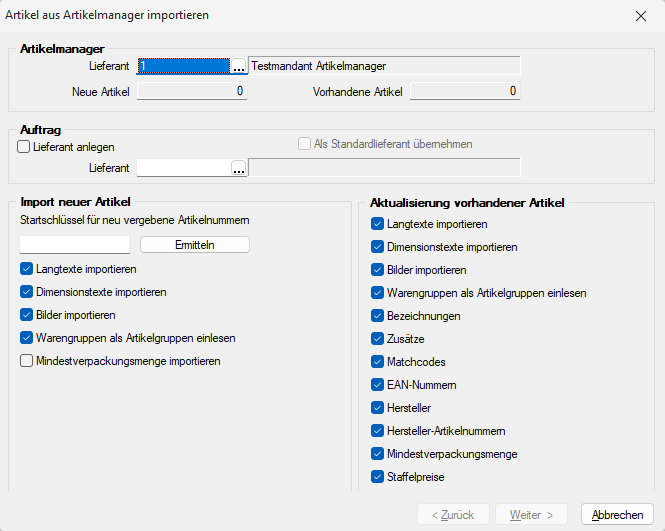Click the Ermitteln button
This screenshot has width=665, height=531.
[x=194, y=245]
